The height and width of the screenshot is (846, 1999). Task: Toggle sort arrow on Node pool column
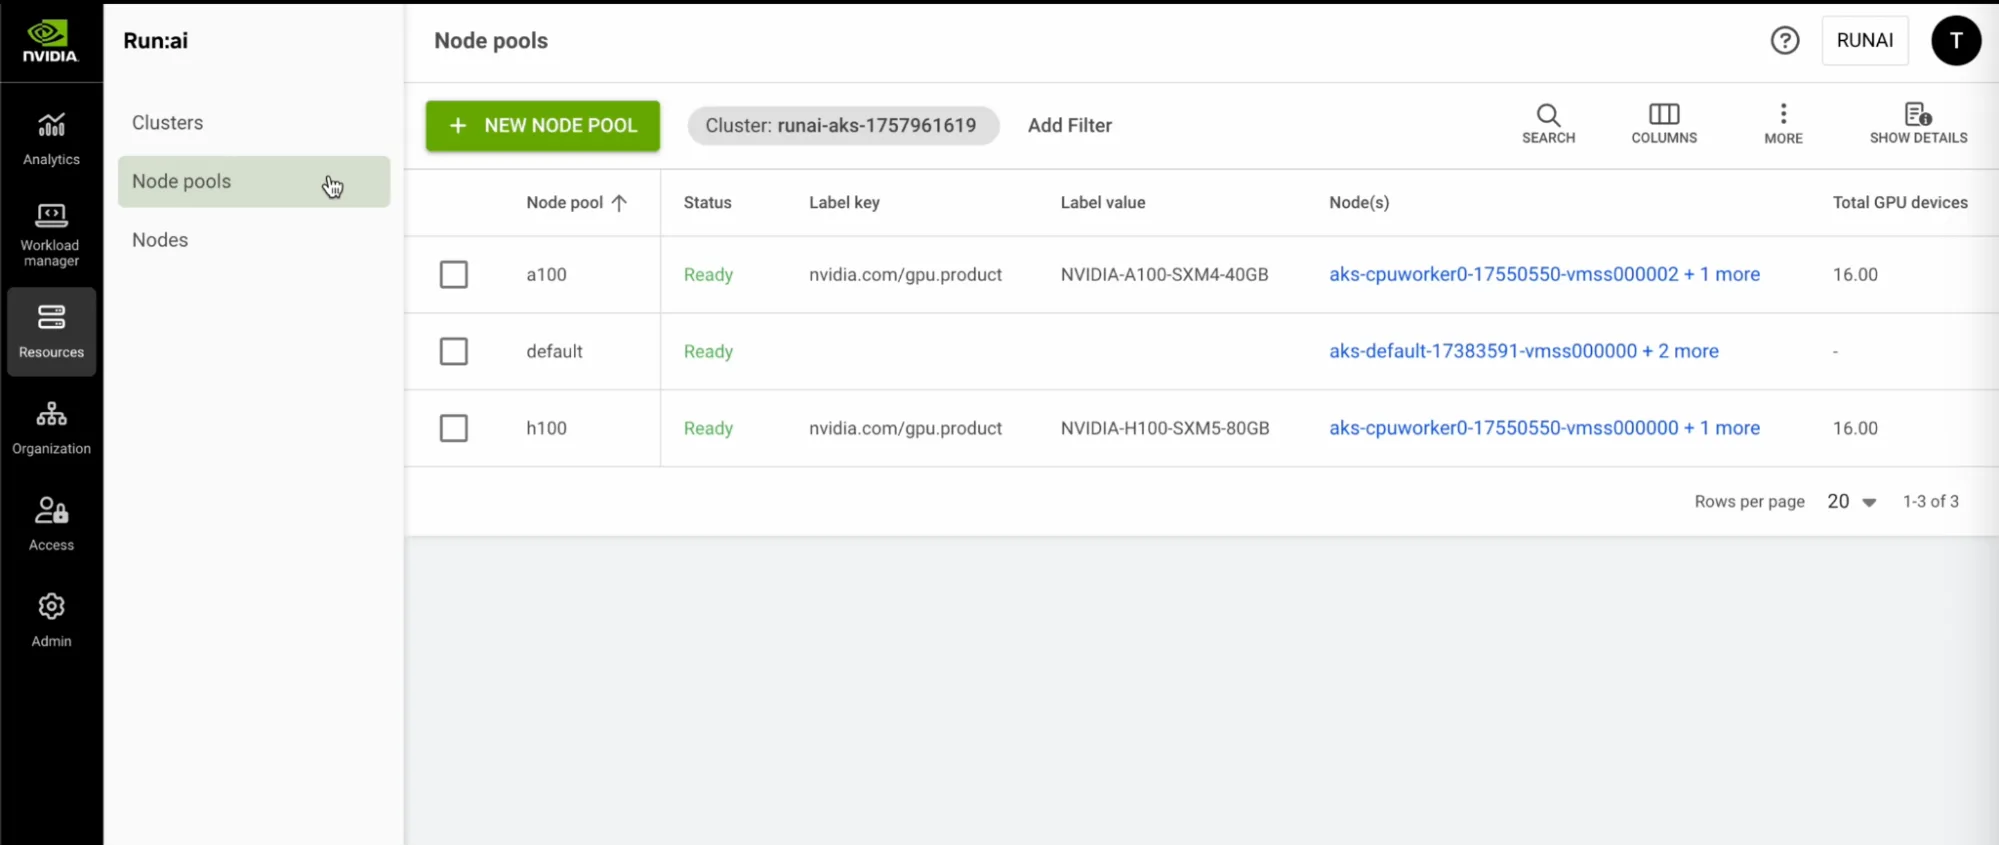pos(619,203)
